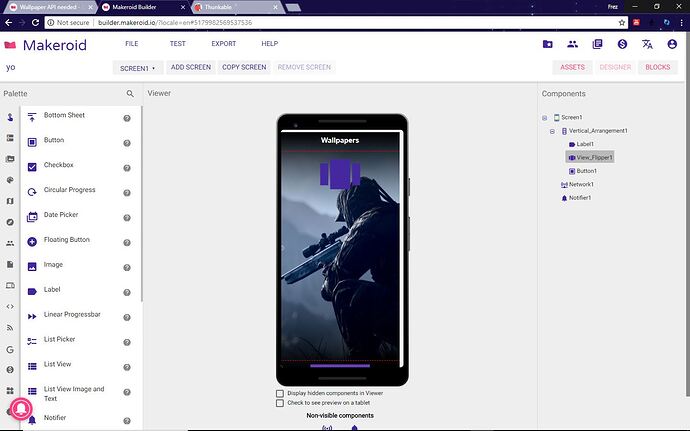Pick the Linear Progressbar palette component

72,315
